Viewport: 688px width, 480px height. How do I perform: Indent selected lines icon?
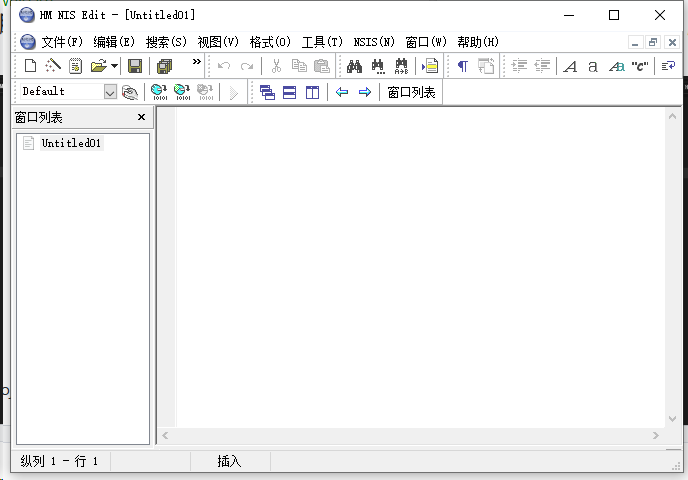pos(520,66)
